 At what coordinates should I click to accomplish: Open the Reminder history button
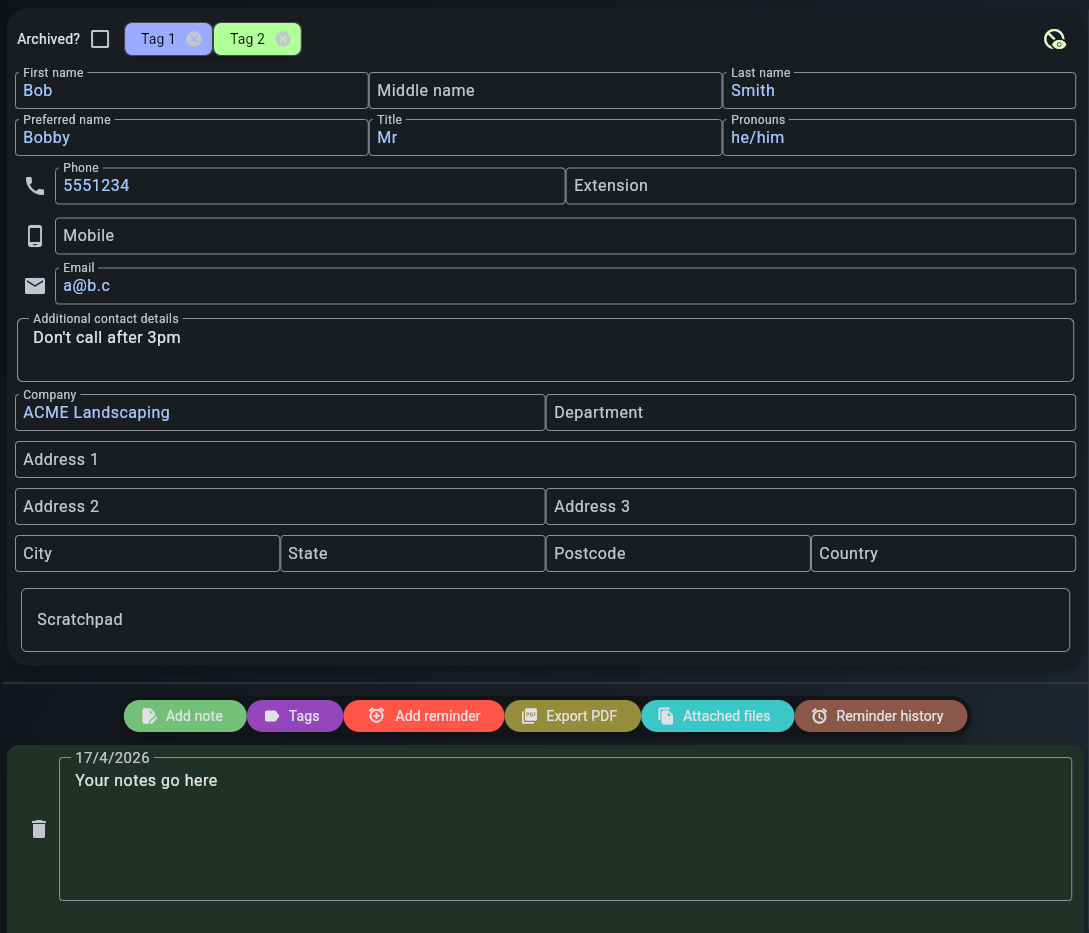pyautogui.click(x=881, y=716)
